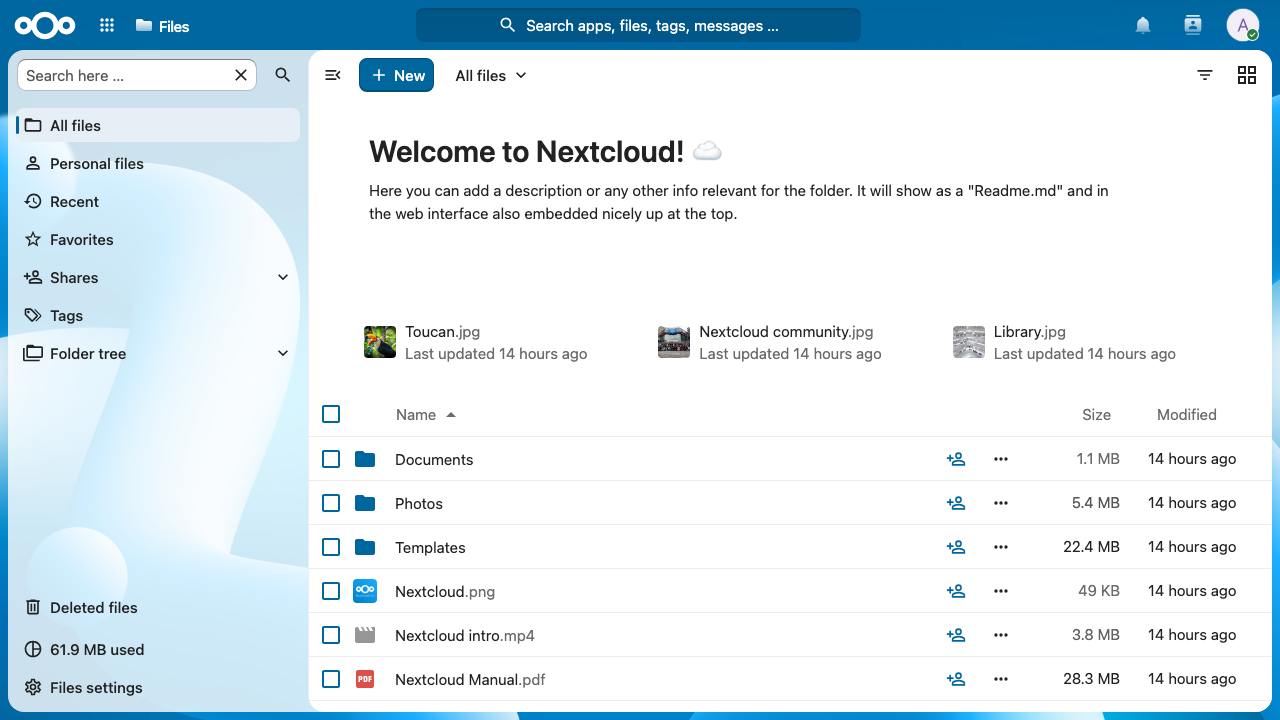Click the Nextcloud logo in the header

pyautogui.click(x=45, y=26)
